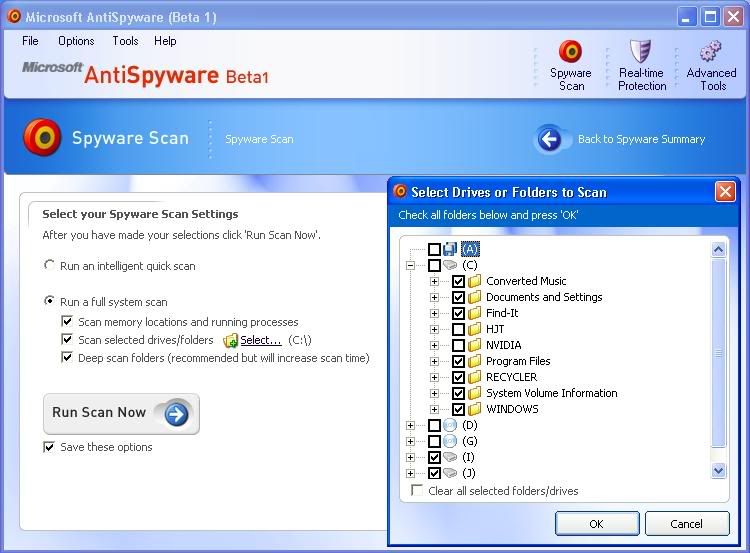Click Back to Spyware Summary link
Viewport: 750px width, 553px height.
point(641,139)
